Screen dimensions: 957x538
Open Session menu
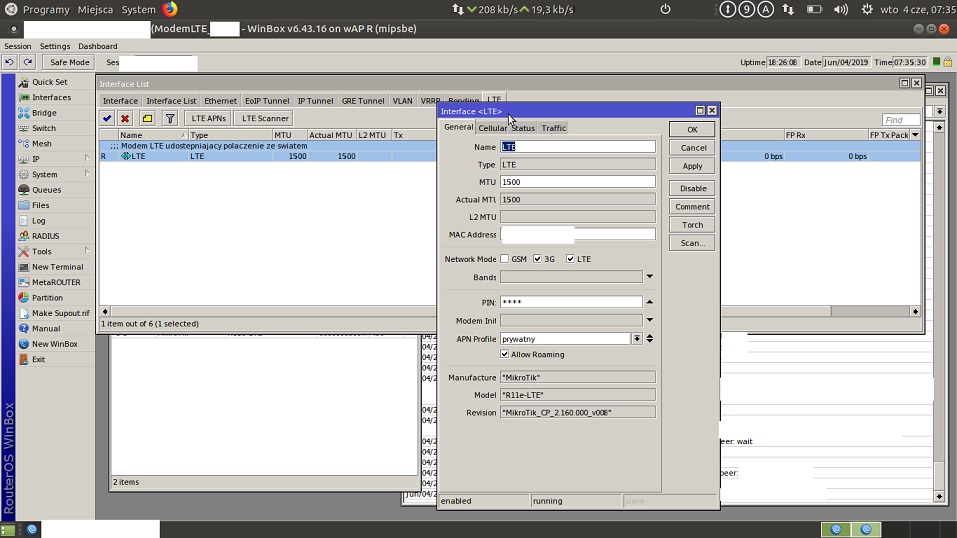(18, 46)
